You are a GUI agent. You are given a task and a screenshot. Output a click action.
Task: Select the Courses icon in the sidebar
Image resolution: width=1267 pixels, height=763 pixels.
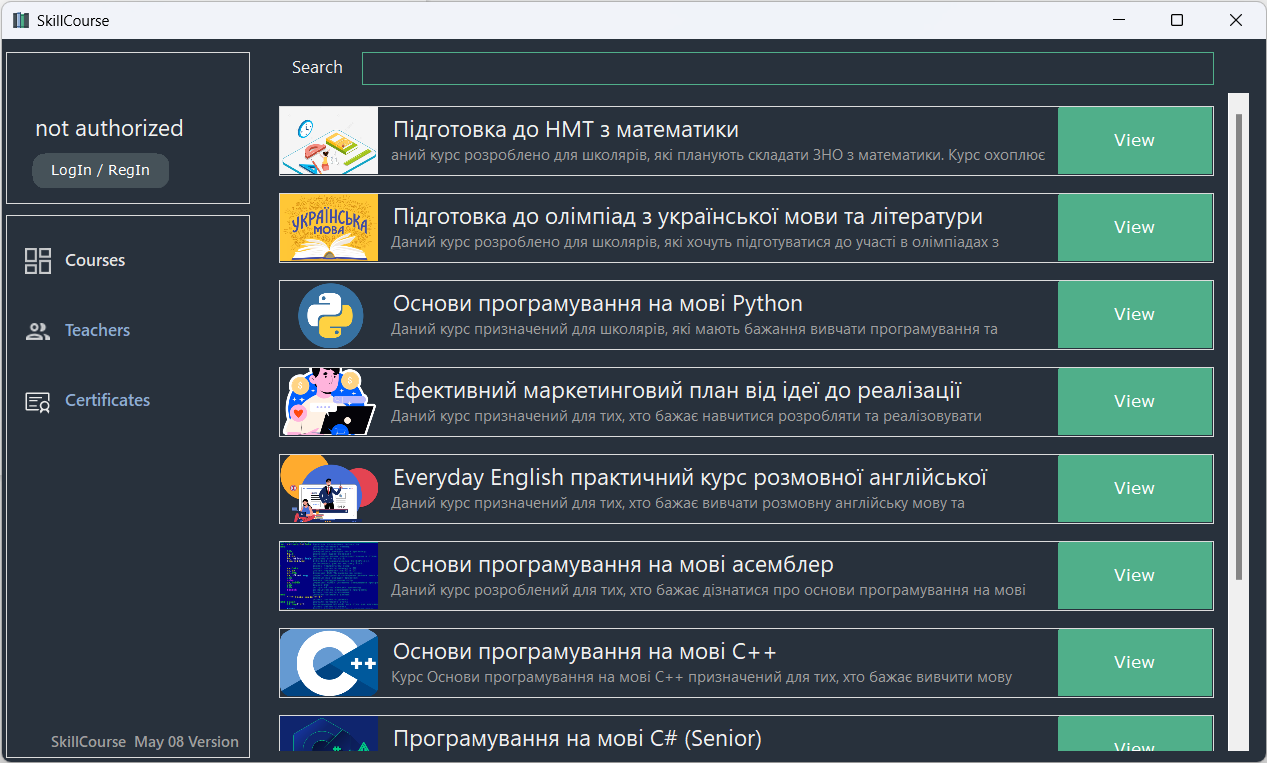37,260
